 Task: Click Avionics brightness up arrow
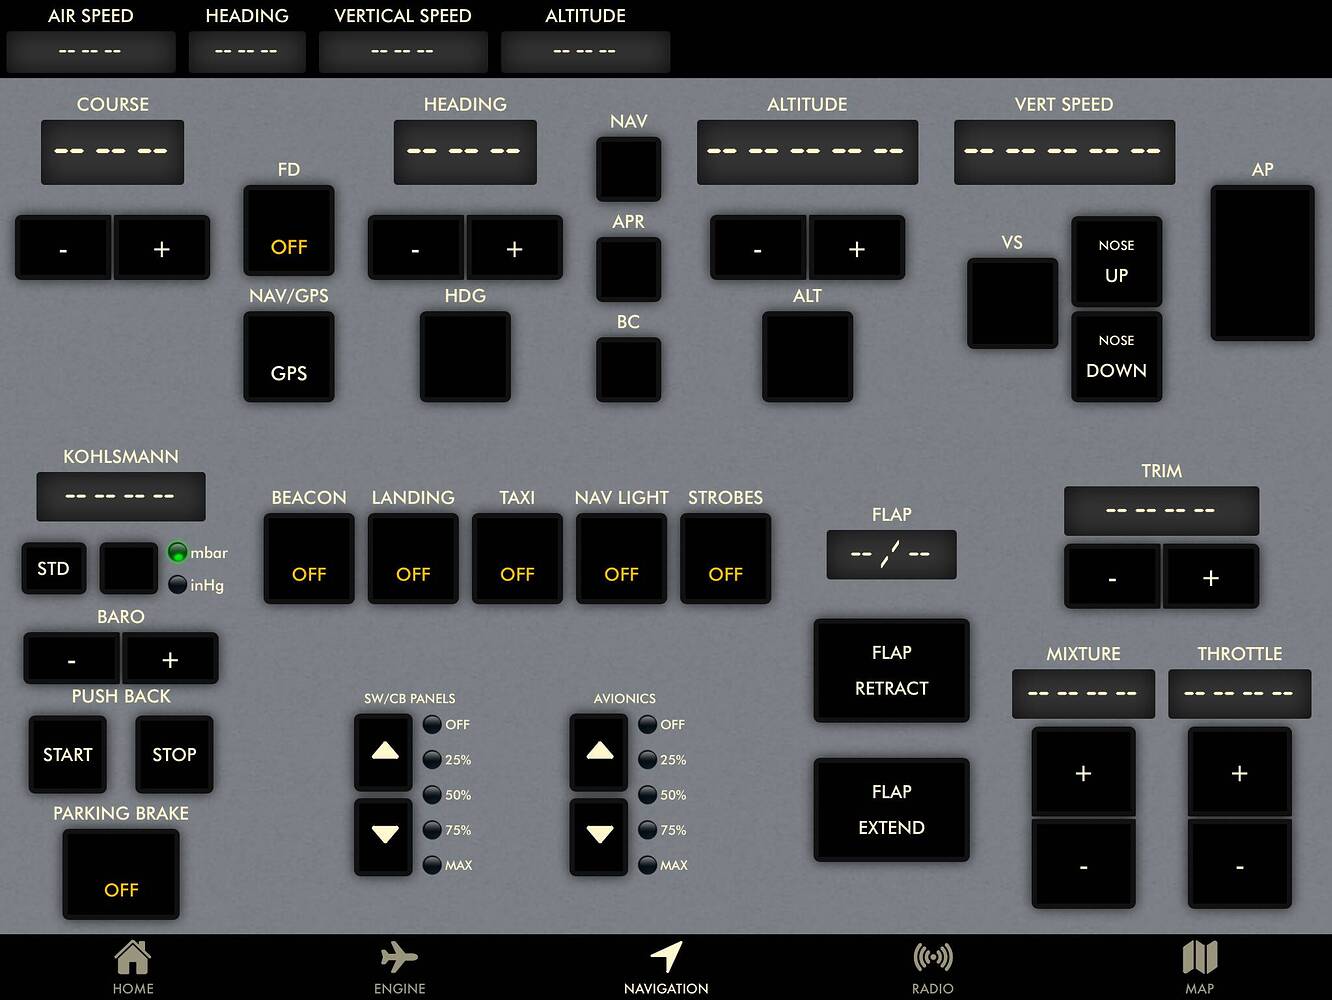click(x=600, y=752)
